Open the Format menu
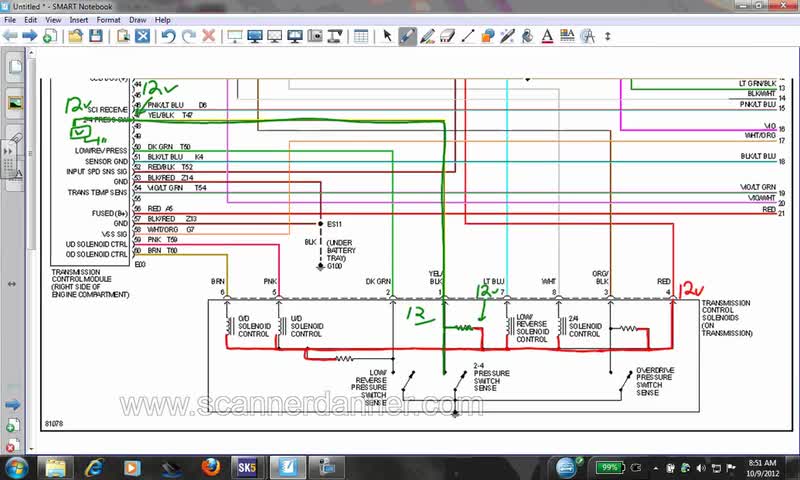The width and height of the screenshot is (800, 480). click(x=108, y=20)
